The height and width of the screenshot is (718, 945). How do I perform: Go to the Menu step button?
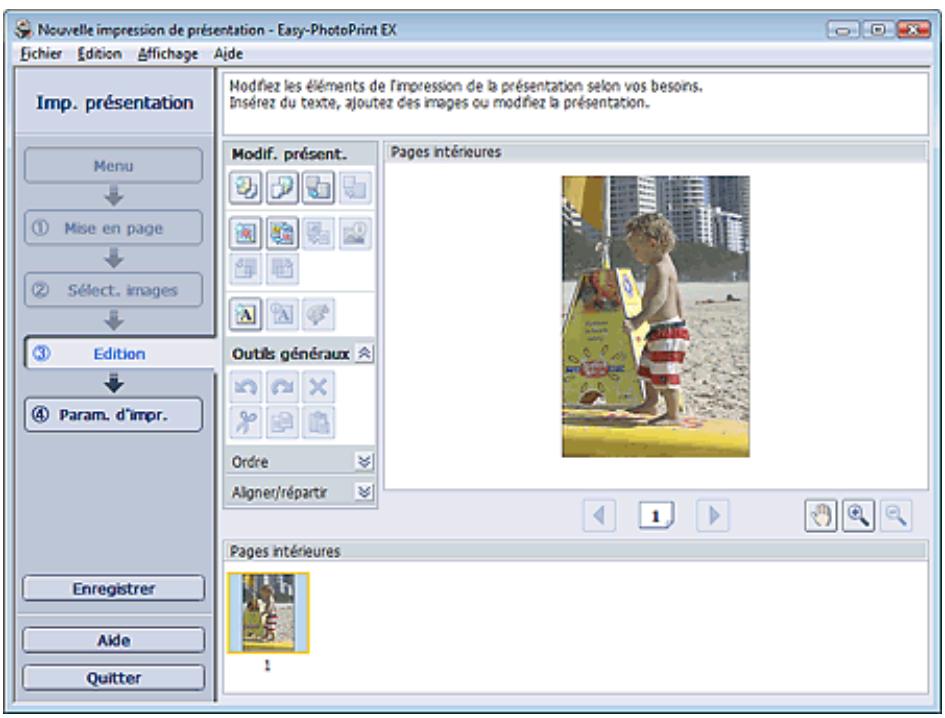coord(113,166)
